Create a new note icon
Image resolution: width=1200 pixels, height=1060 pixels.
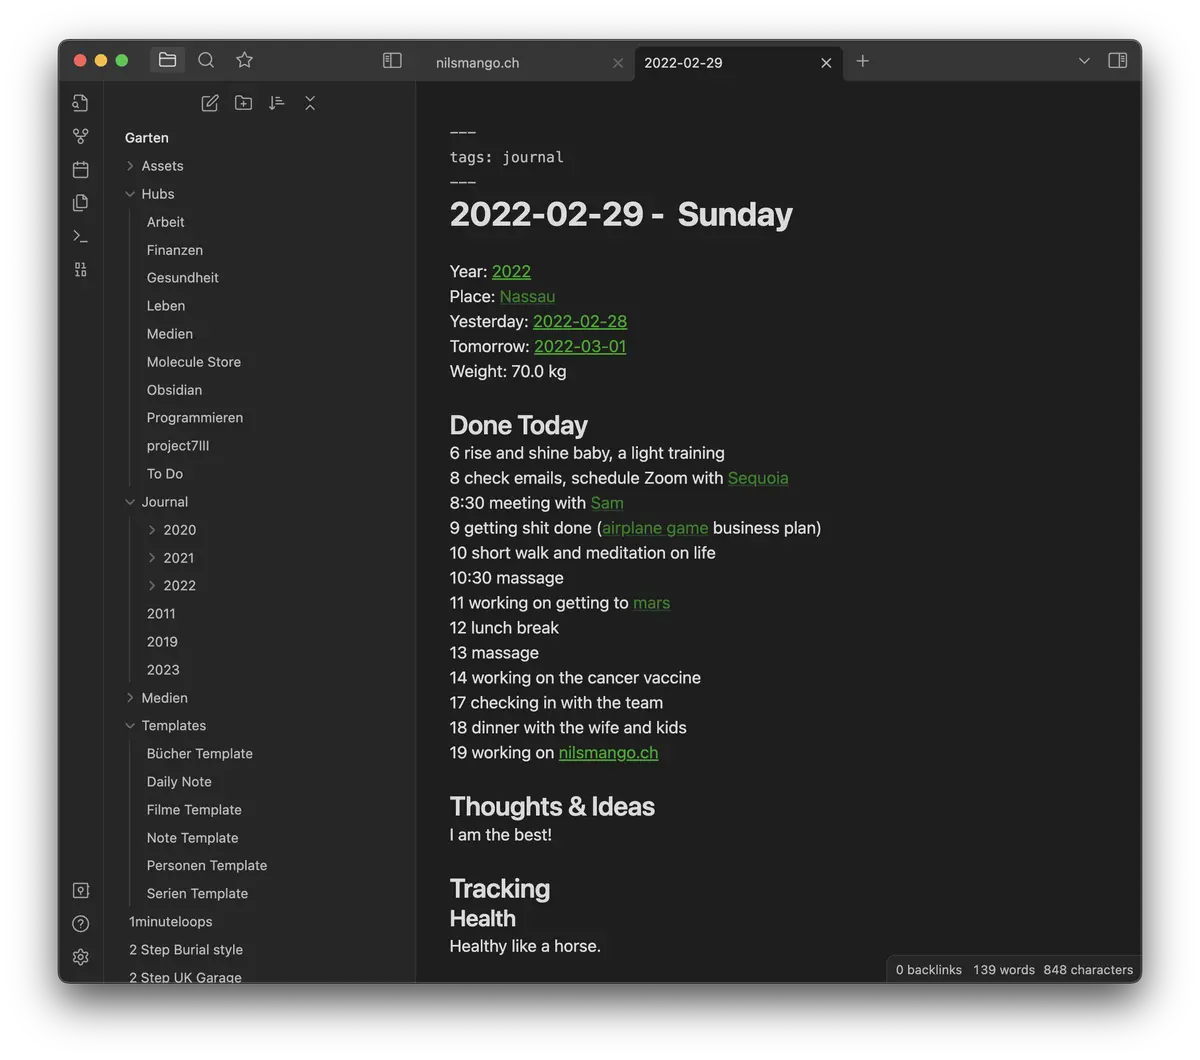210,103
